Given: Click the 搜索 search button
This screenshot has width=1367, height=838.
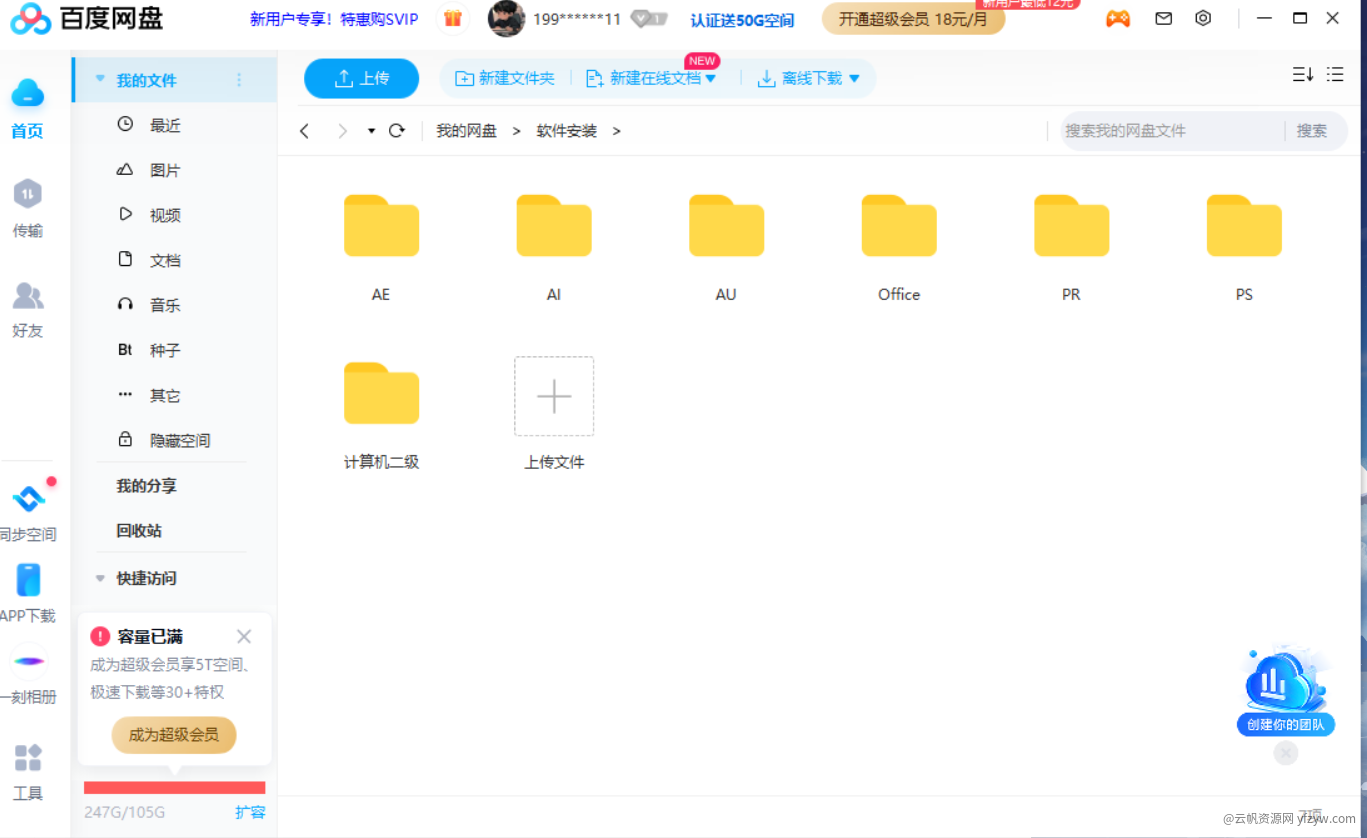Looking at the screenshot, I should [x=1312, y=131].
